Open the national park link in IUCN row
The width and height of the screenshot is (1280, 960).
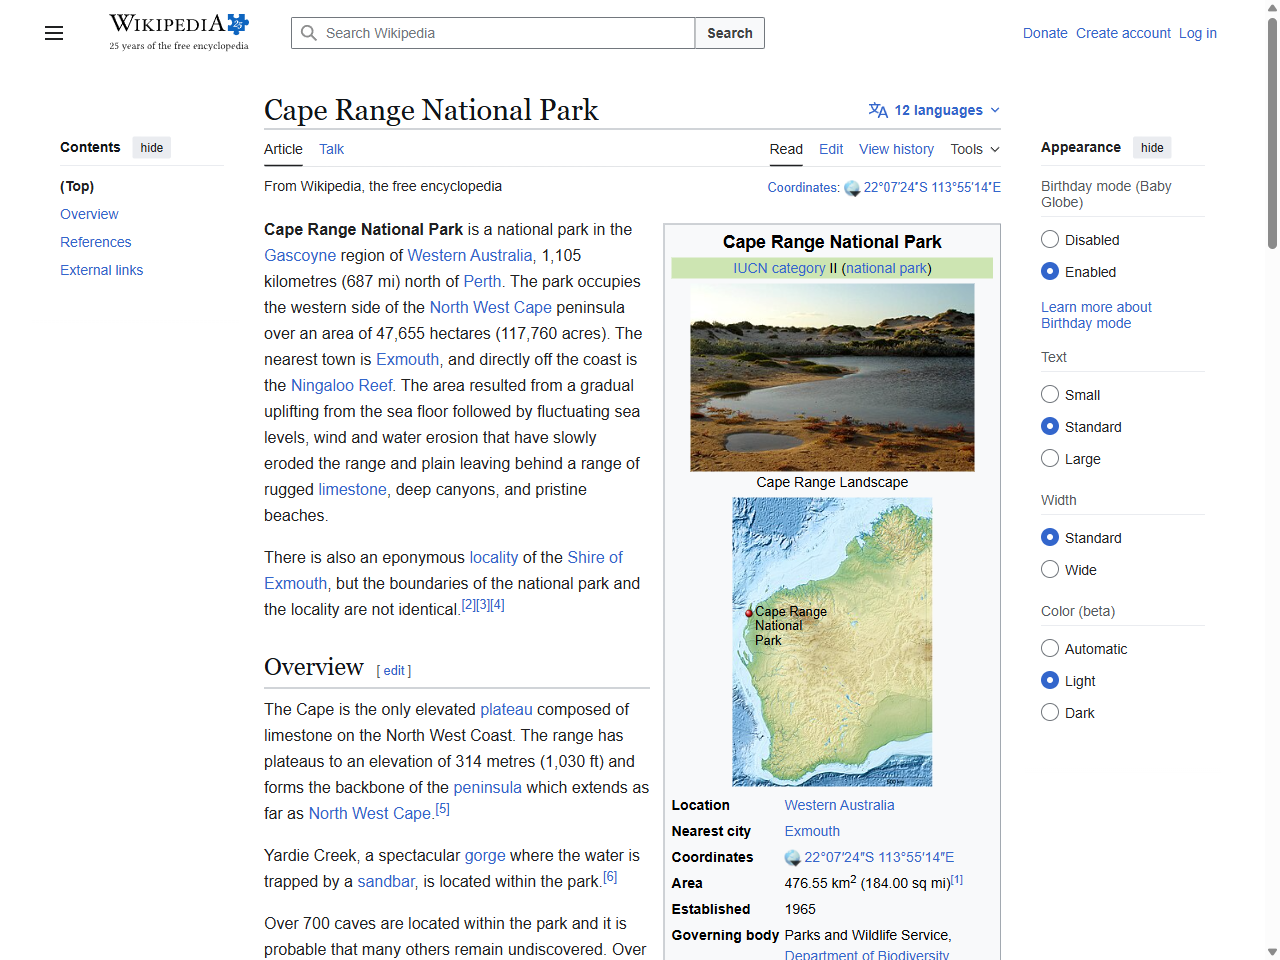pyautogui.click(x=886, y=268)
